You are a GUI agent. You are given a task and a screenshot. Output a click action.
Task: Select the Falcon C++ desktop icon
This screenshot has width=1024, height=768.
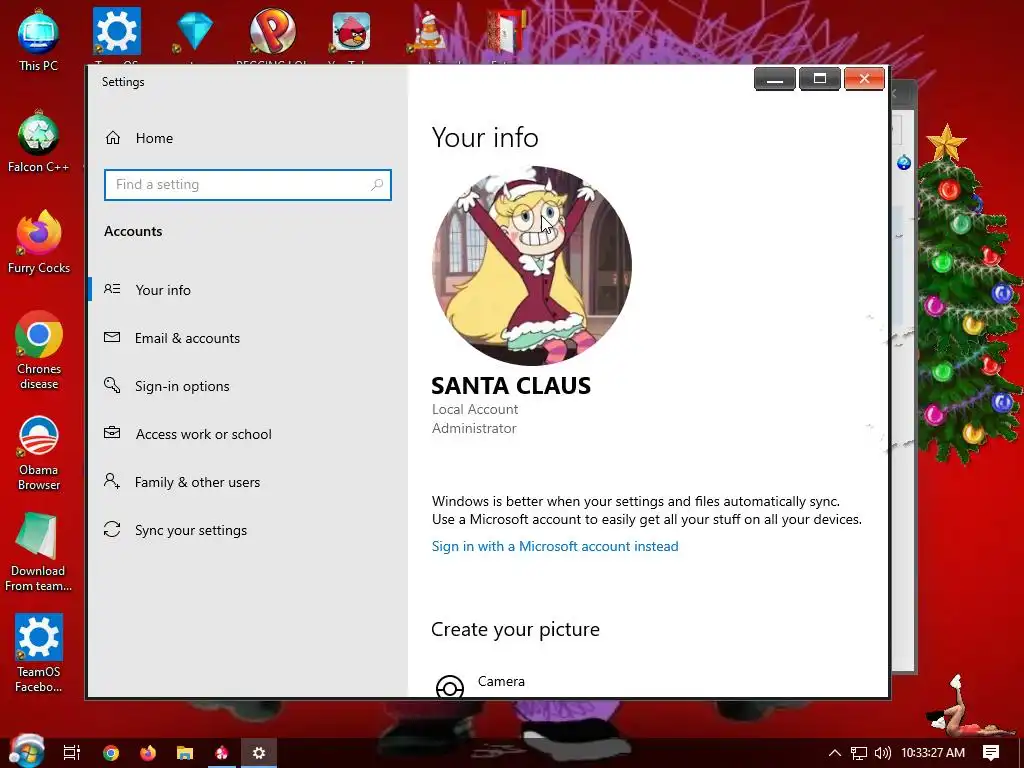(x=38, y=142)
